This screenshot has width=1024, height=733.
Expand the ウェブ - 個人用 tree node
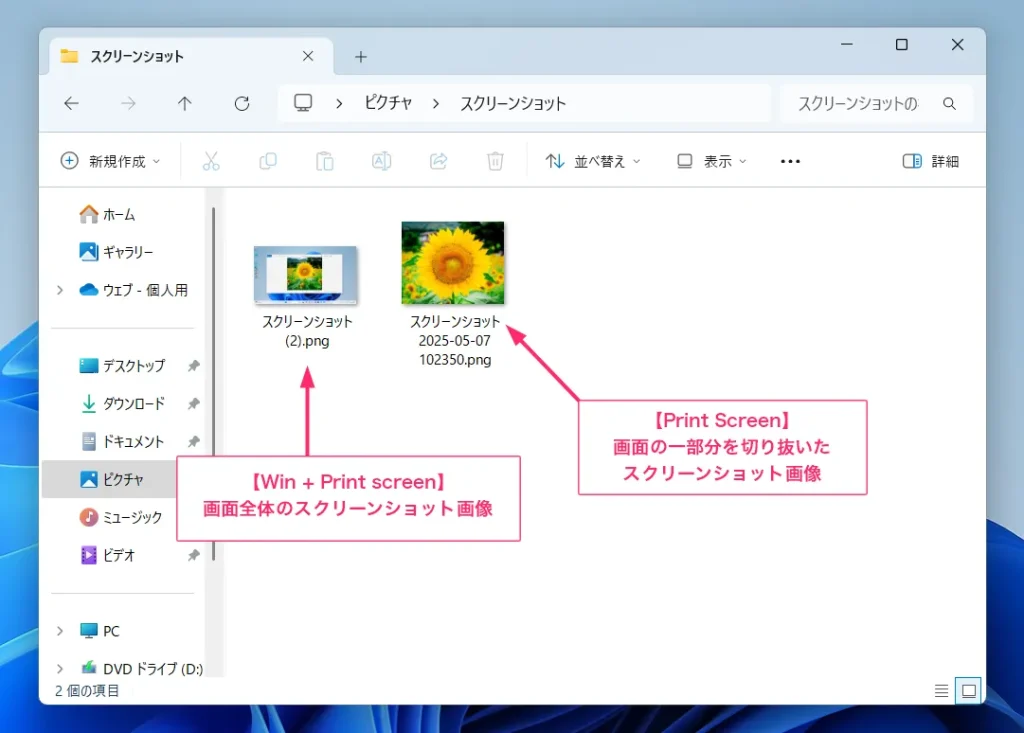[x=60, y=289]
